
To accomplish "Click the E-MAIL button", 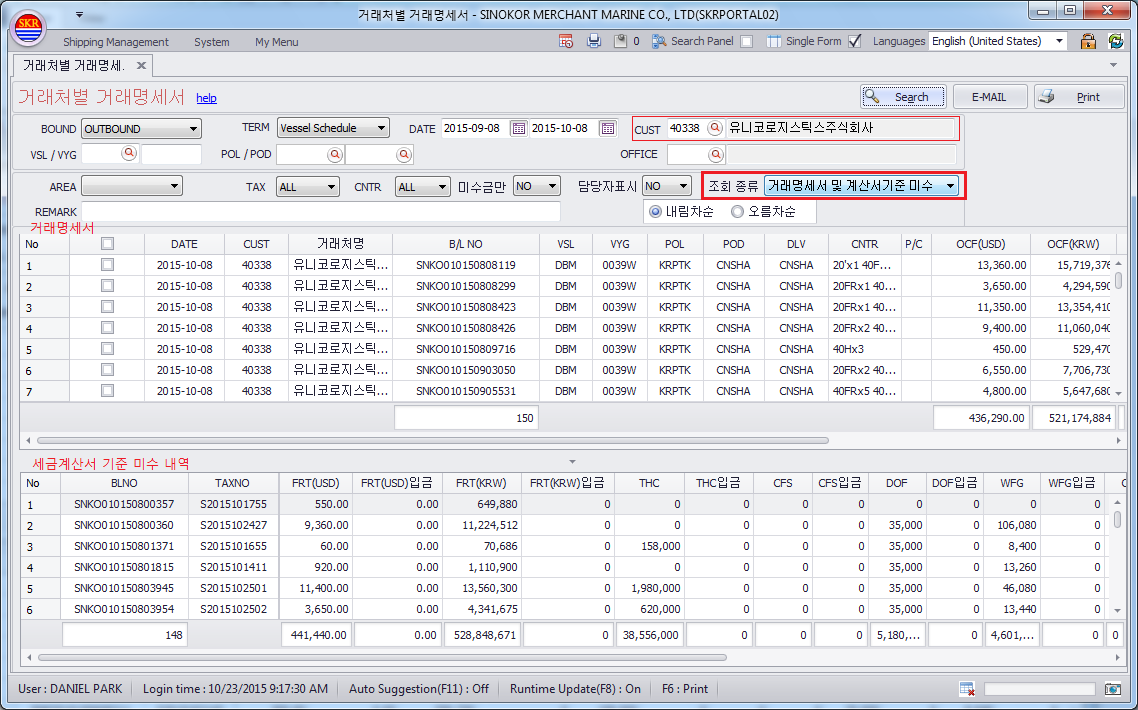I will coord(989,97).
